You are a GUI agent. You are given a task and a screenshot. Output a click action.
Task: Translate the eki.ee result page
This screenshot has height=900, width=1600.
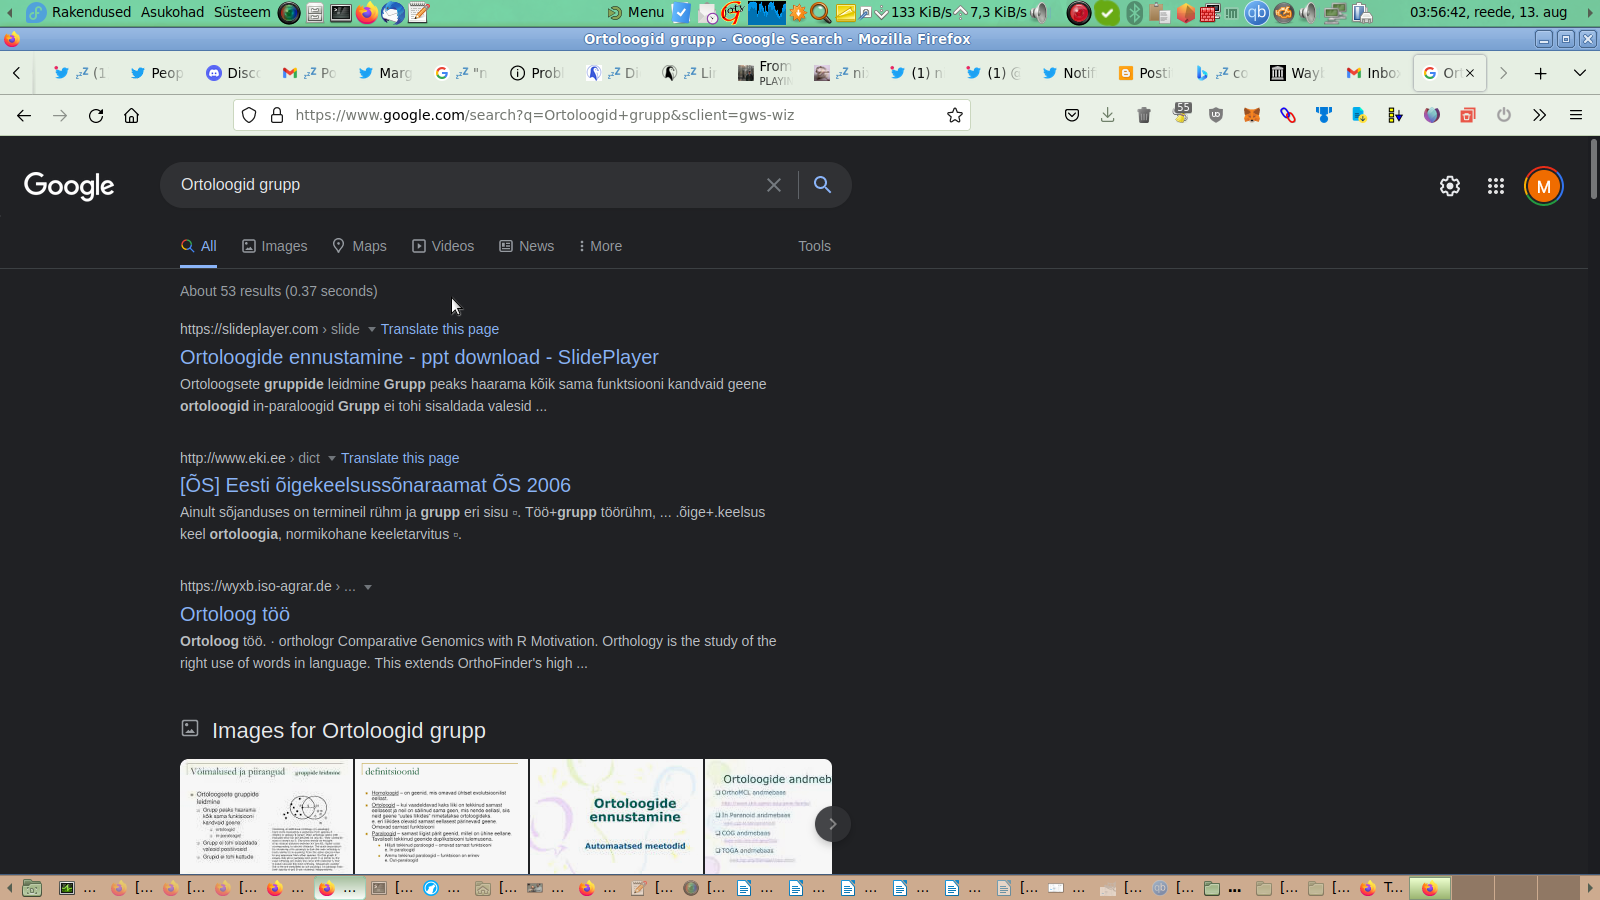click(400, 458)
